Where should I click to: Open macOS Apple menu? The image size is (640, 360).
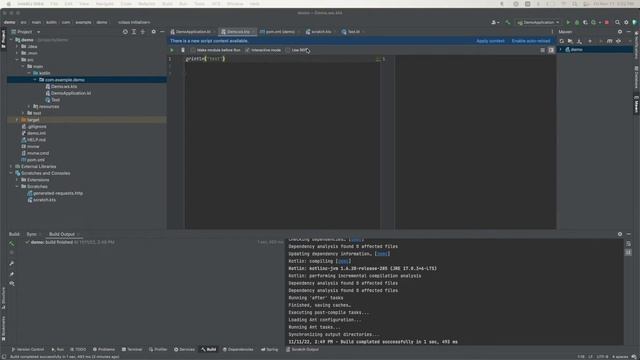[9, 4]
